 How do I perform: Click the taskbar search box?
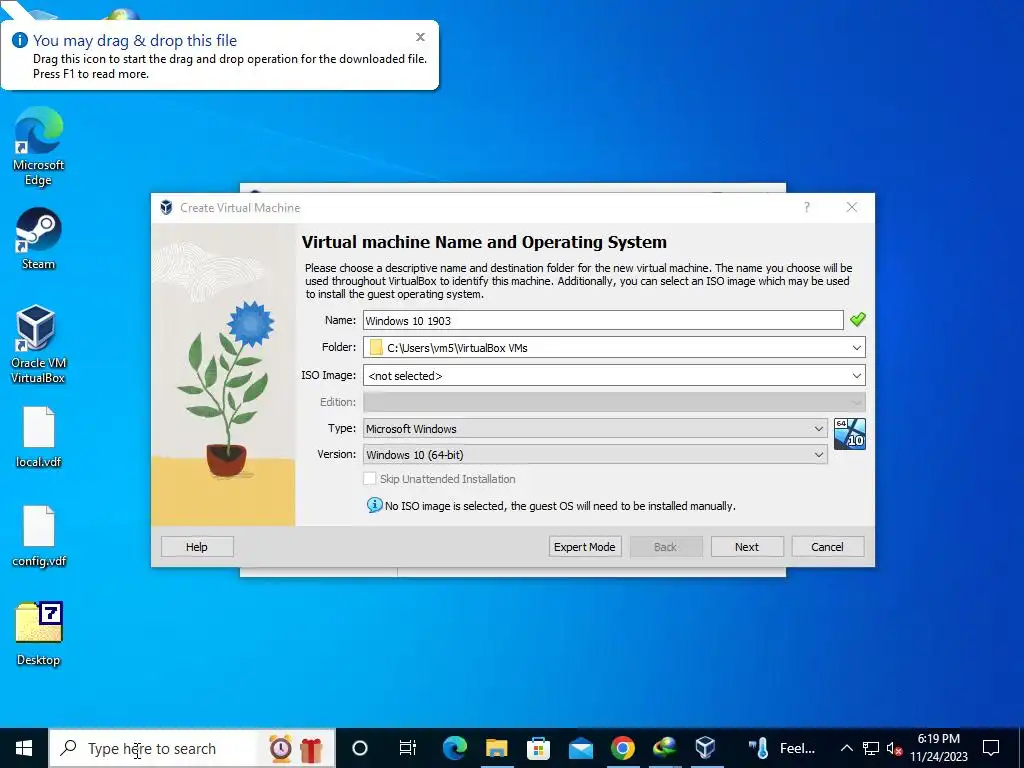pyautogui.click(x=192, y=748)
